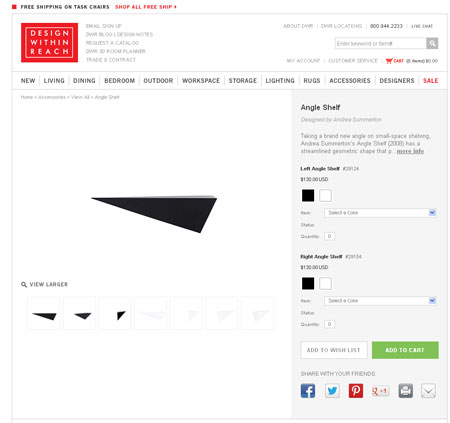Viewport: 450px width, 423px height.
Task: Tweet this product via Twitter icon
Action: 332,391
